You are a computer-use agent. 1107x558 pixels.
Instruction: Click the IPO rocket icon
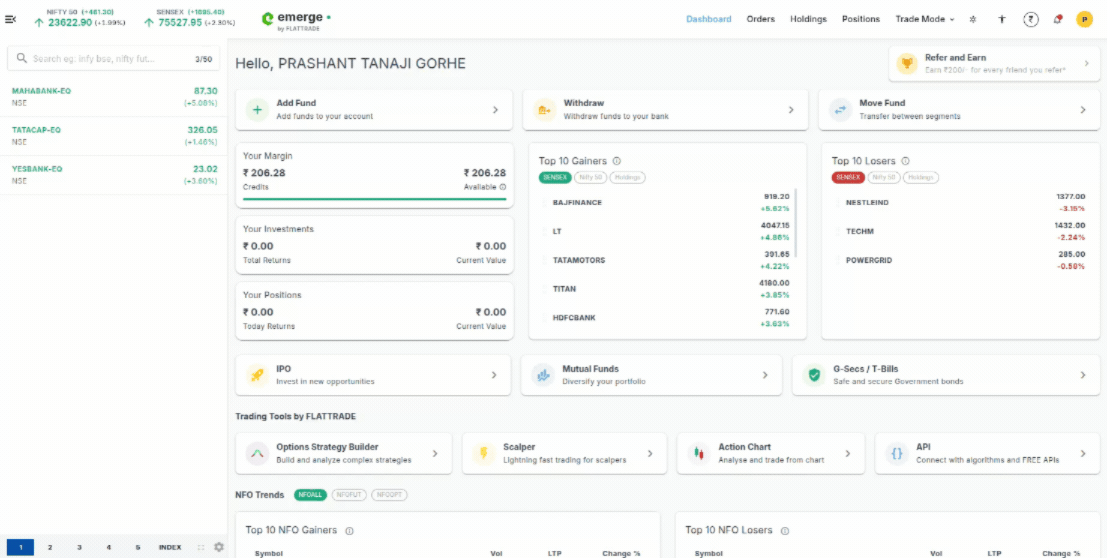click(x=257, y=375)
